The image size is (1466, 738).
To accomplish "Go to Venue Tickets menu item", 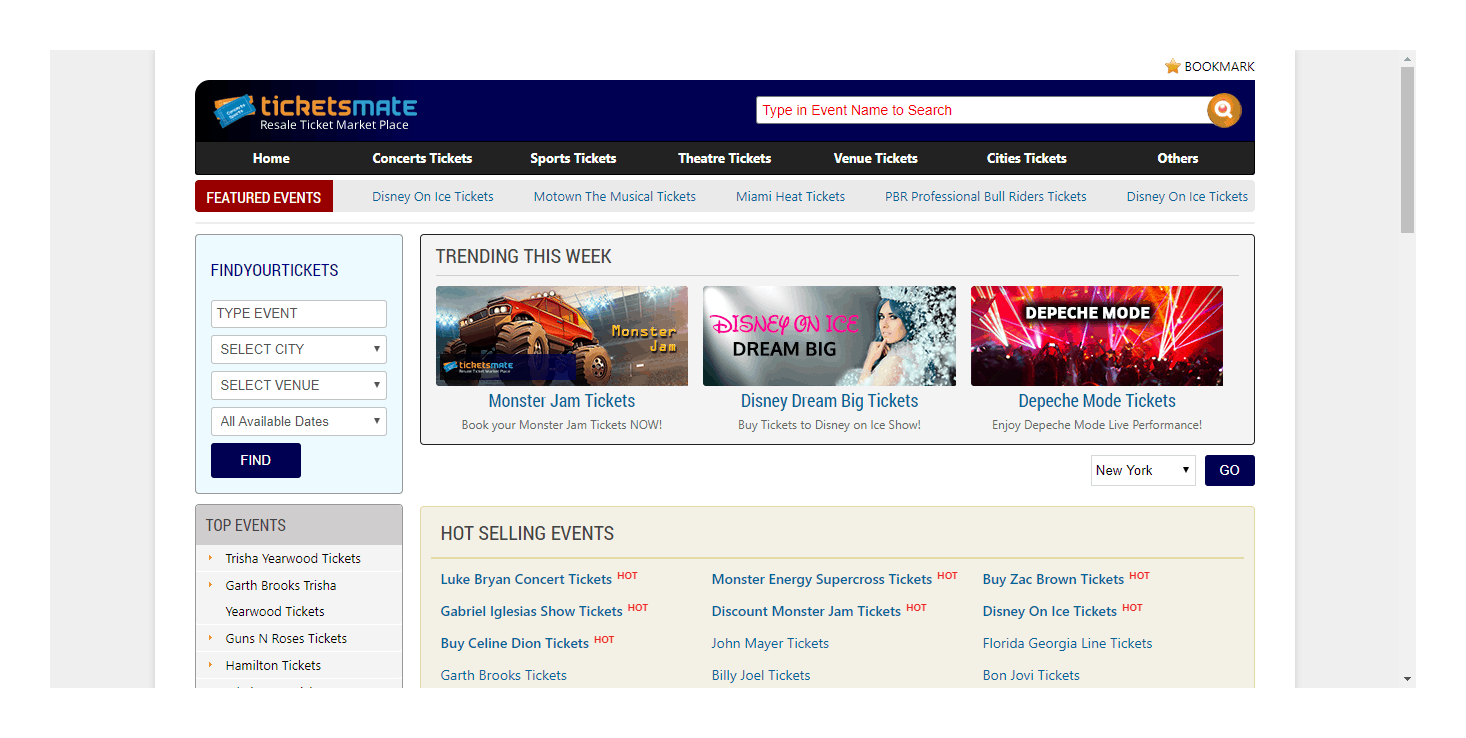I will coord(875,158).
